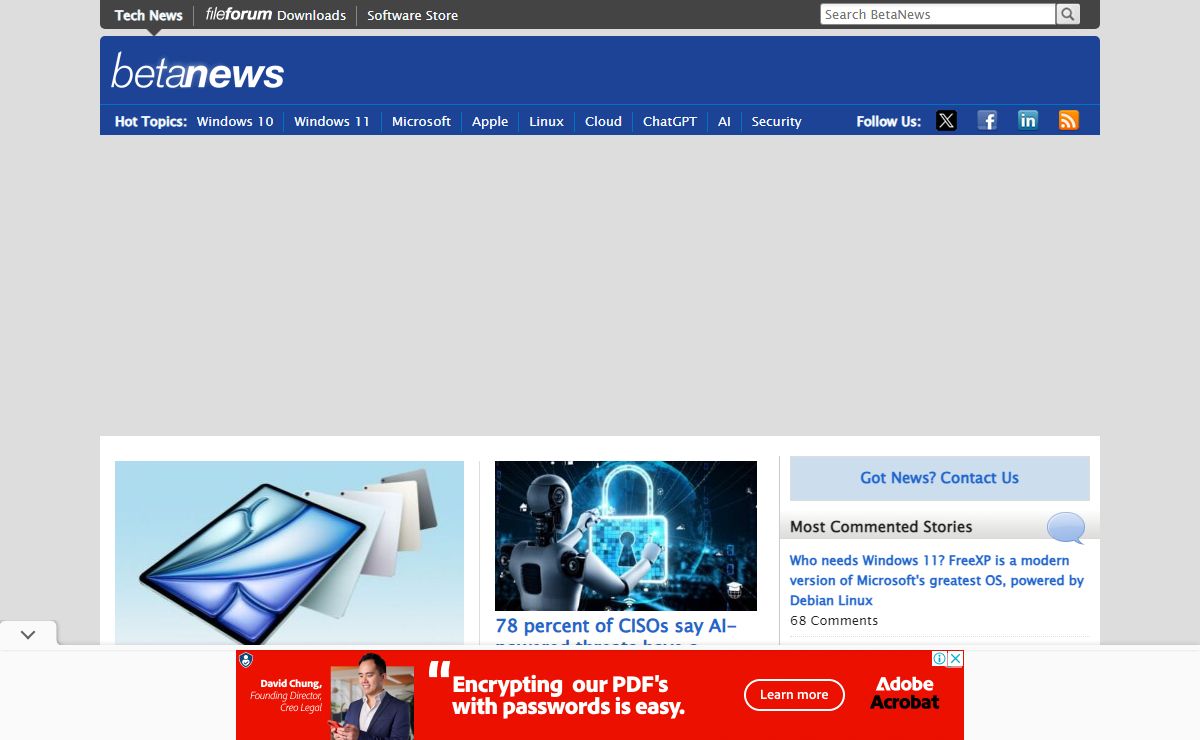Image resolution: width=1200 pixels, height=740 pixels.
Task: Select the Tech News tab
Action: tap(147, 15)
